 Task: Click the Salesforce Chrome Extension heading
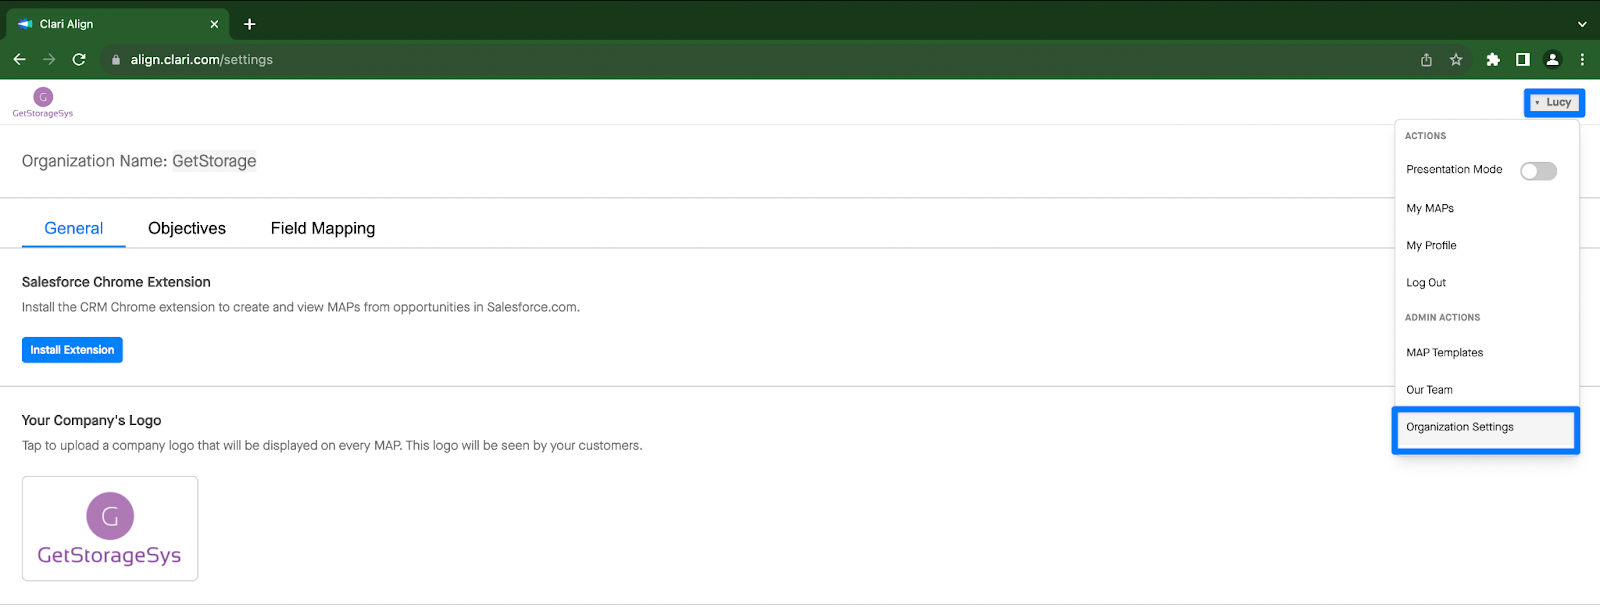116,282
